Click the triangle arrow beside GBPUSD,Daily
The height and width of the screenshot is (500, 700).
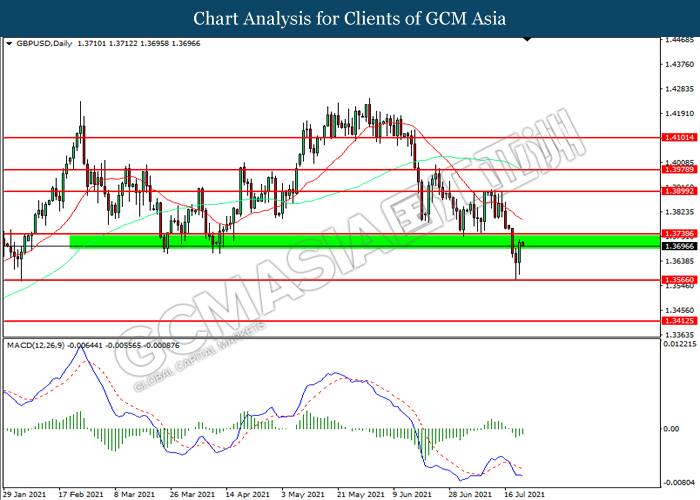click(x=9, y=44)
